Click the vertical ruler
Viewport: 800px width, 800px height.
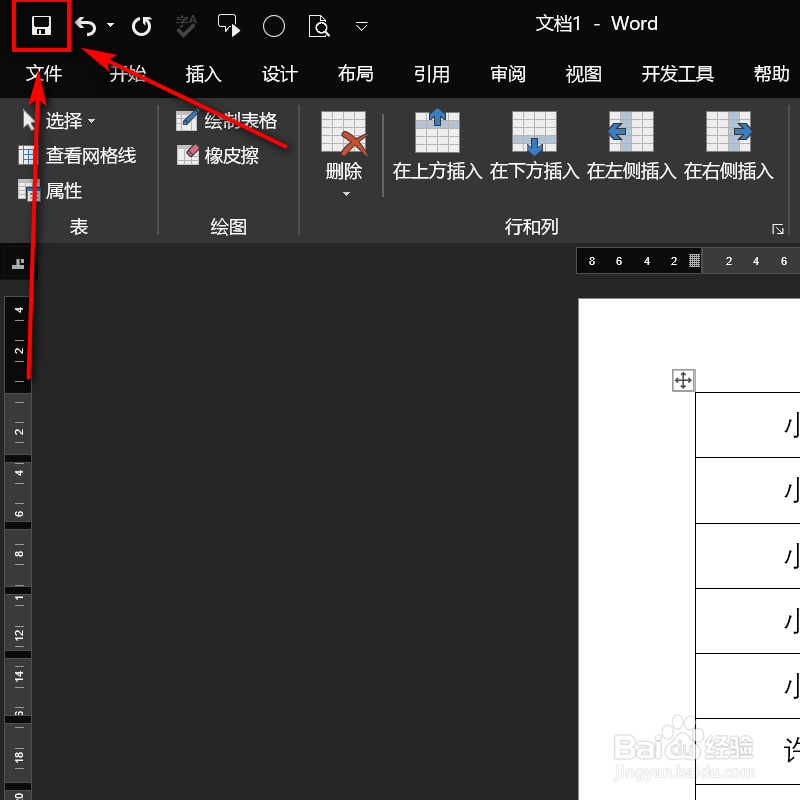[x=18, y=546]
